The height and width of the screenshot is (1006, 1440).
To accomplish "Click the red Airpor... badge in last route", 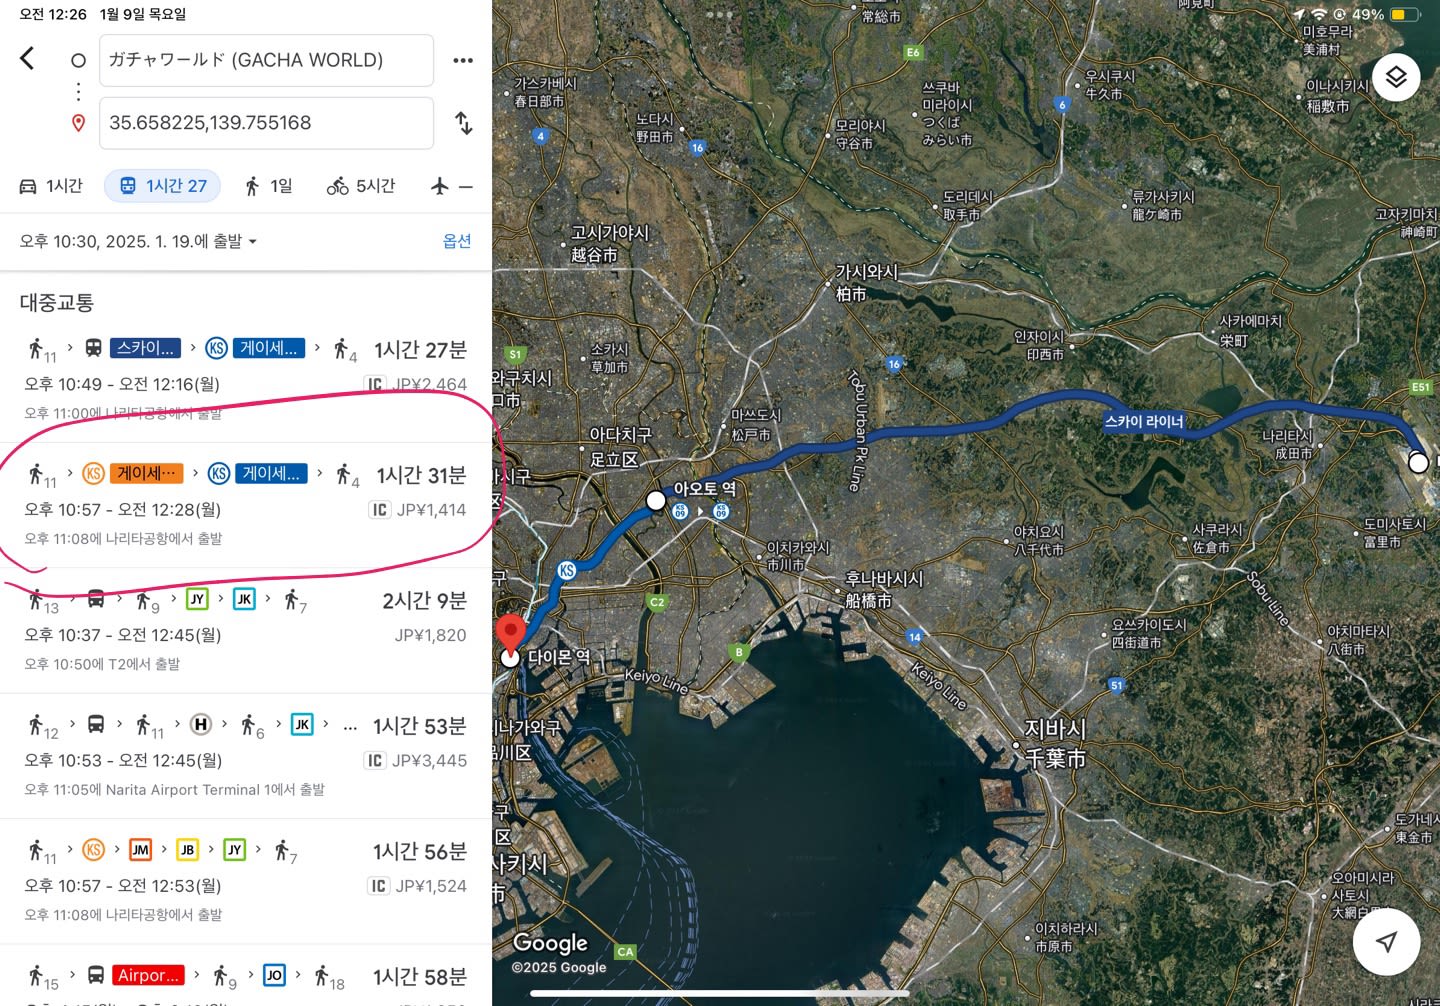I will [x=148, y=975].
